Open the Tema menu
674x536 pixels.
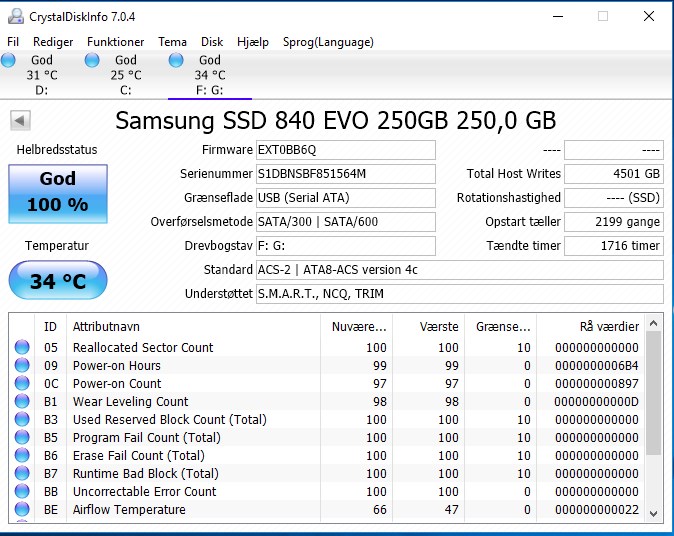coord(172,42)
